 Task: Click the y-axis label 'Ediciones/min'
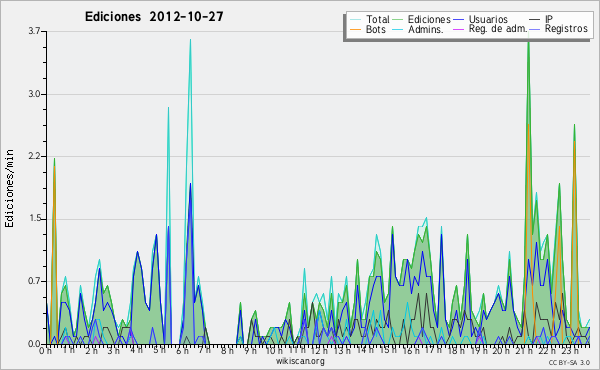tap(9, 188)
